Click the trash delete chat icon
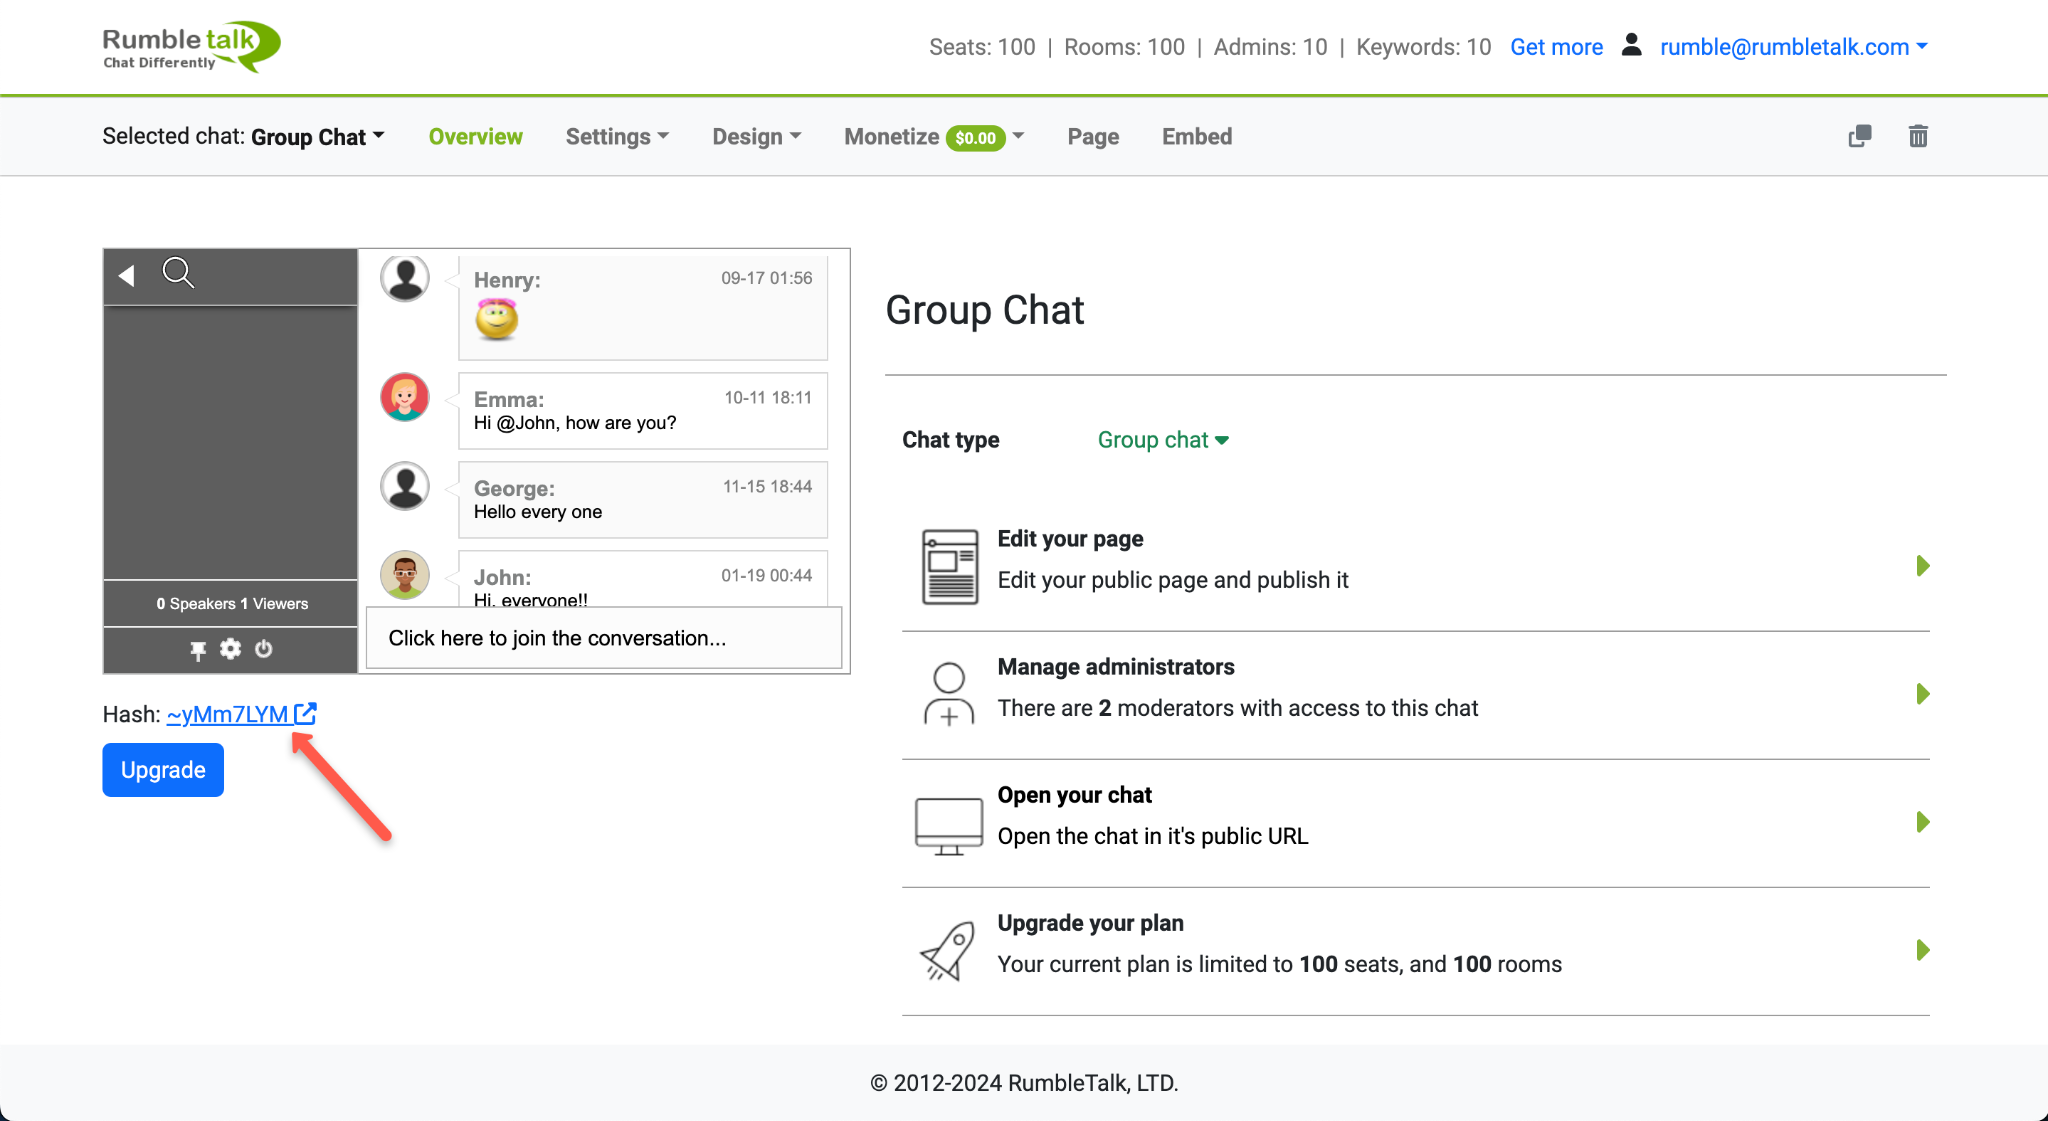 [x=1917, y=136]
